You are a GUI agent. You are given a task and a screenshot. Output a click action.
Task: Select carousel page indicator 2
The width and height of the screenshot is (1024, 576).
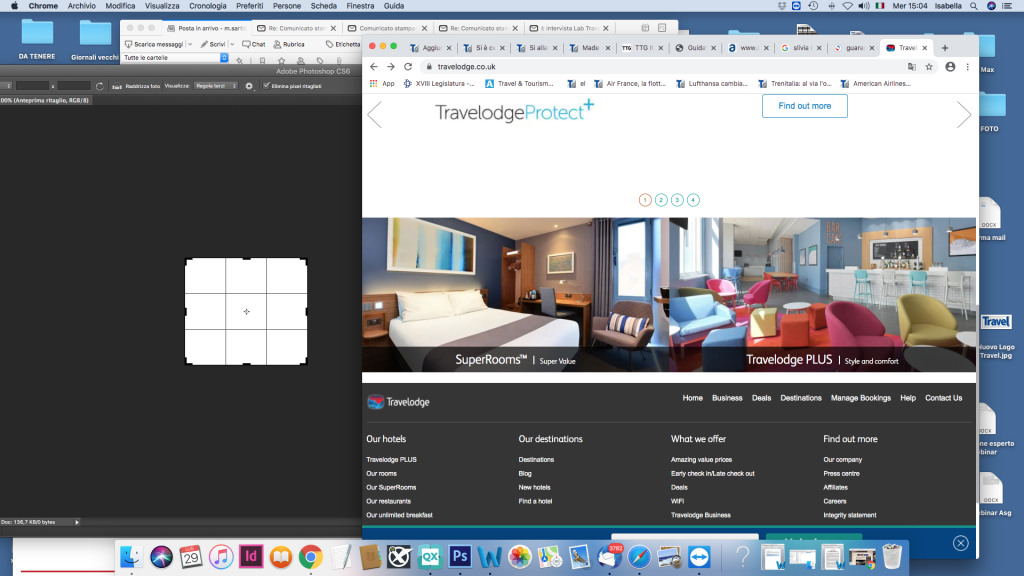661,200
